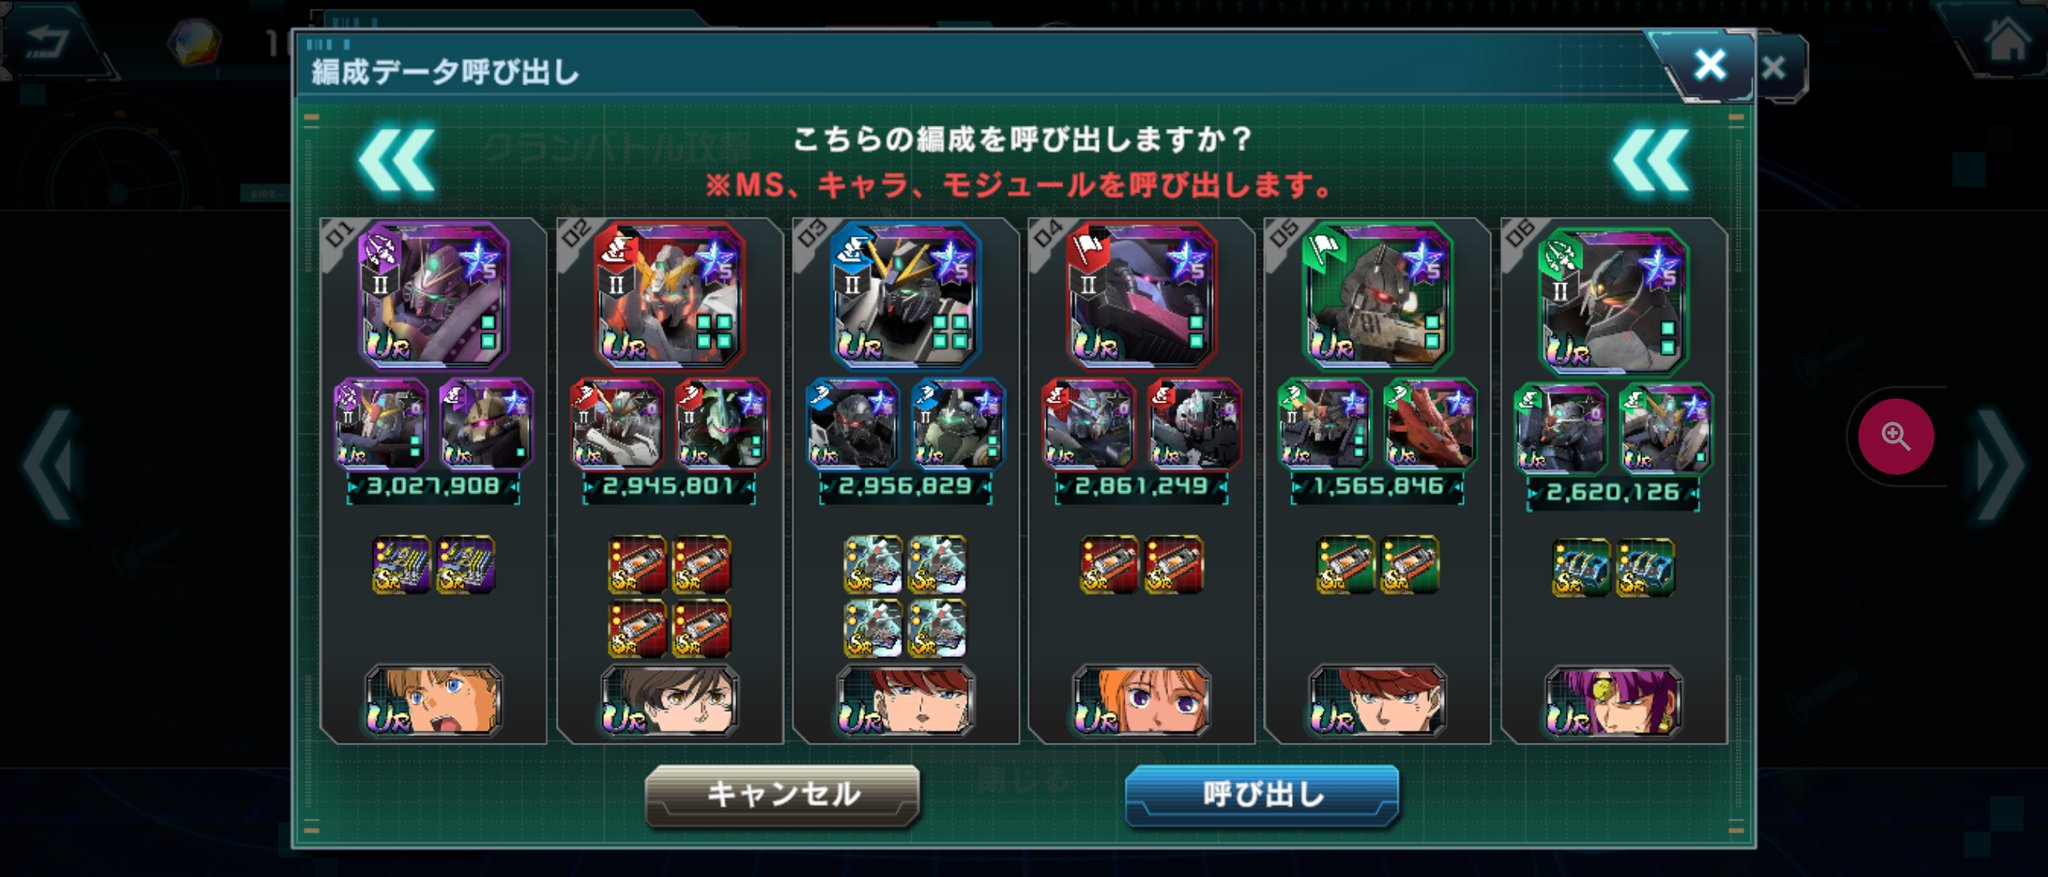Select squad 05 green Zaku leader unit
This screenshot has height=877, width=2048.
[1378, 294]
